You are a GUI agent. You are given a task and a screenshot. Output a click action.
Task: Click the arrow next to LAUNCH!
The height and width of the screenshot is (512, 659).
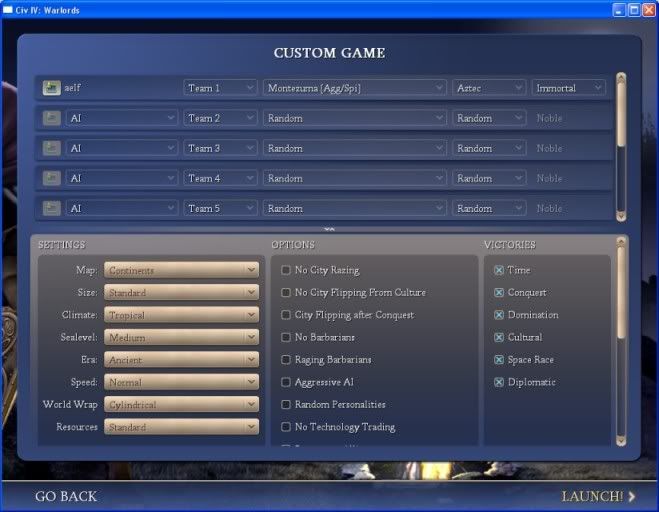pos(632,496)
